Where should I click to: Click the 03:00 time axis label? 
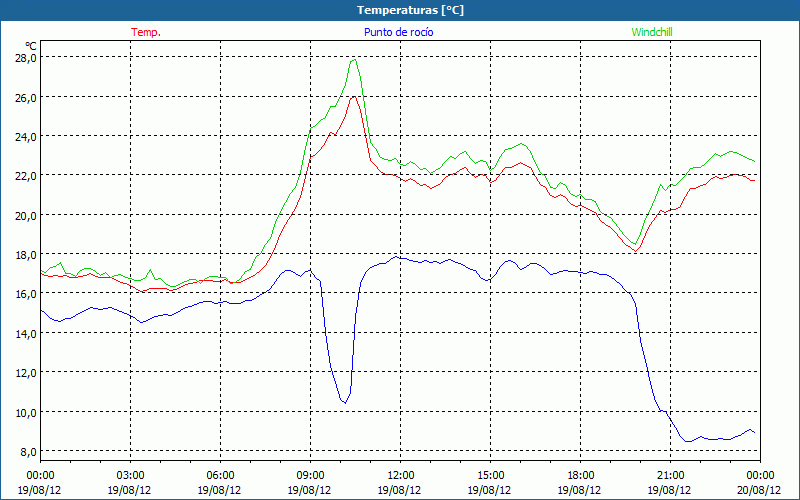tap(131, 476)
